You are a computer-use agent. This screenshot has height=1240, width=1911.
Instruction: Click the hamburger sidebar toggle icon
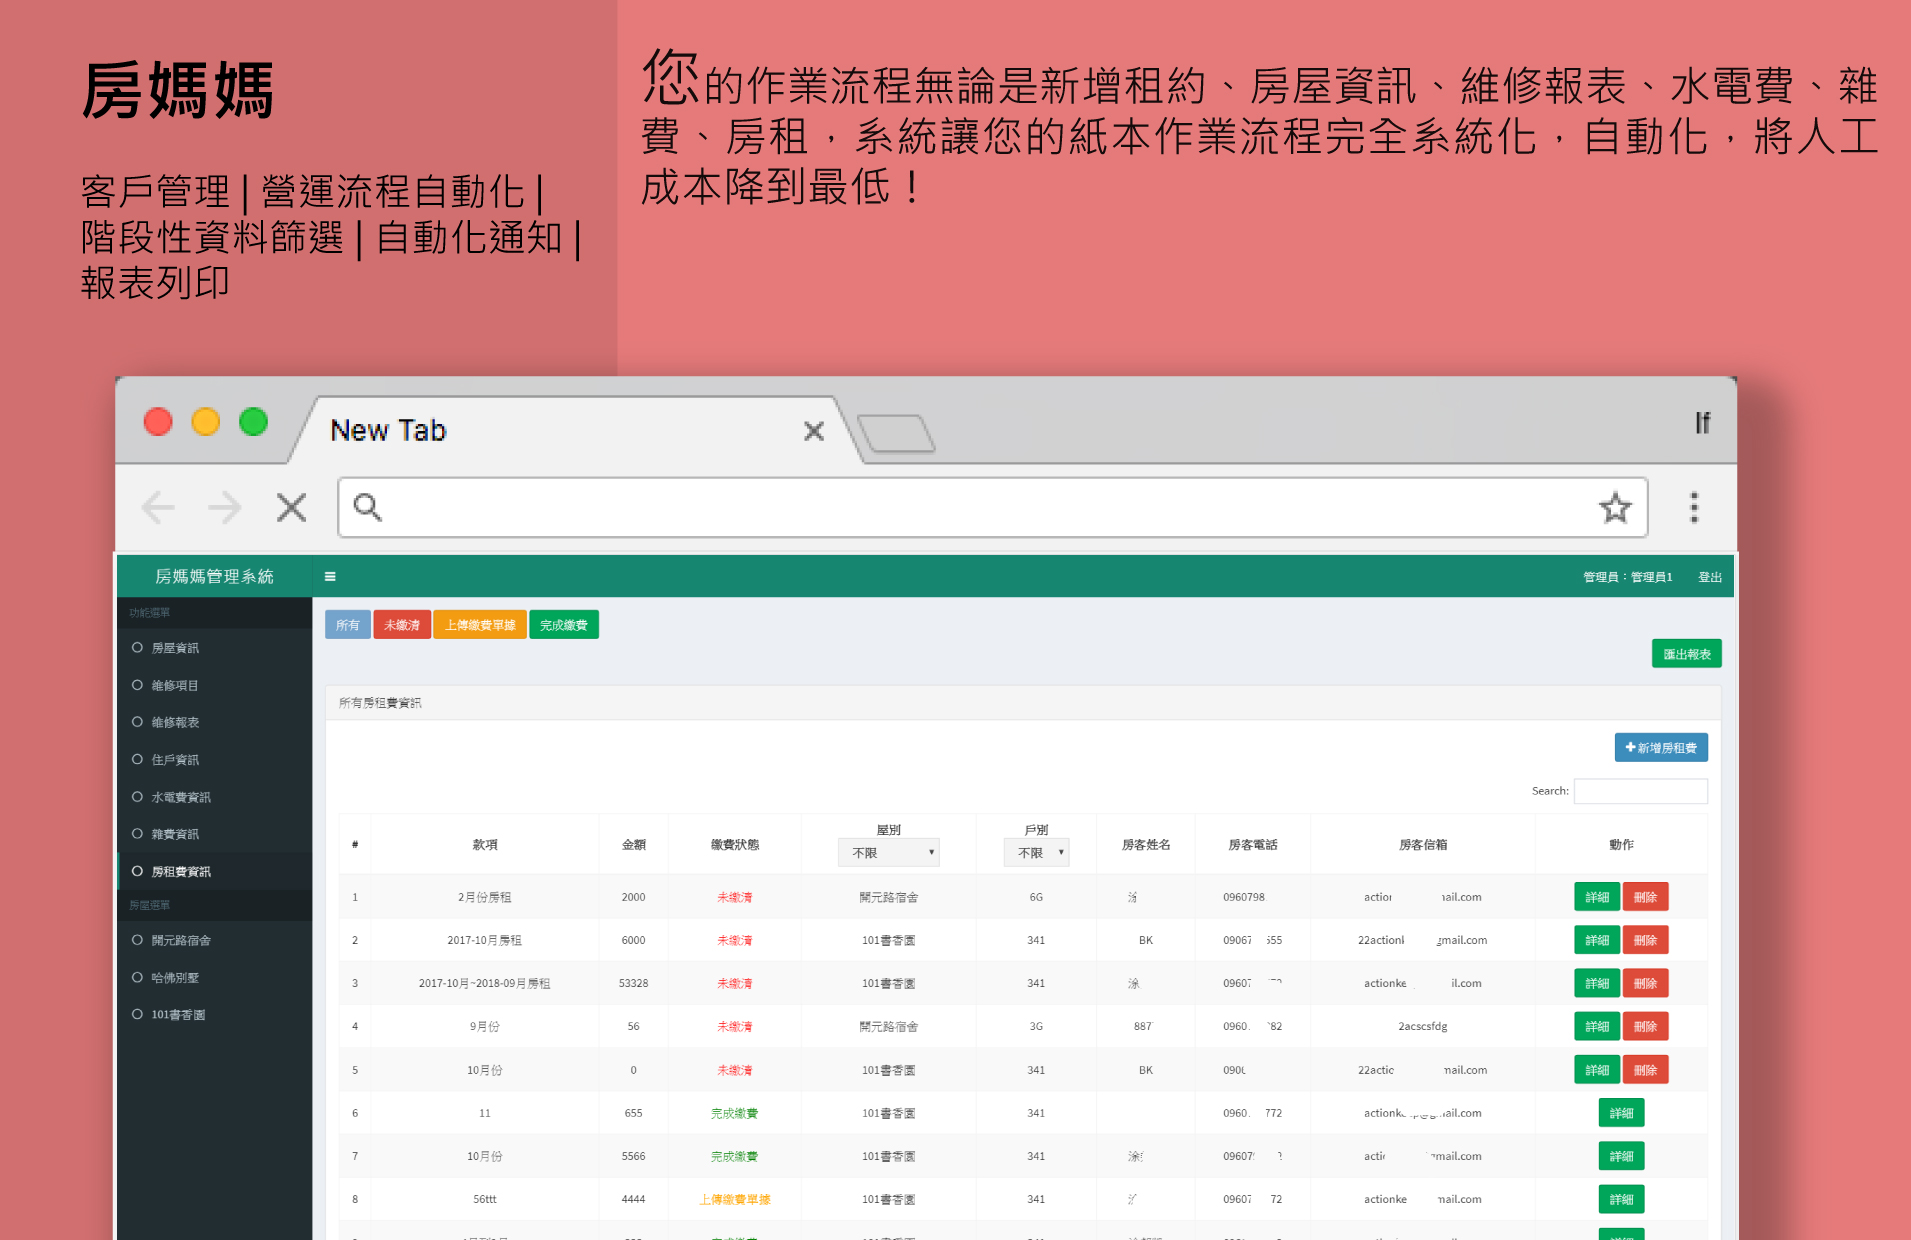tap(330, 576)
